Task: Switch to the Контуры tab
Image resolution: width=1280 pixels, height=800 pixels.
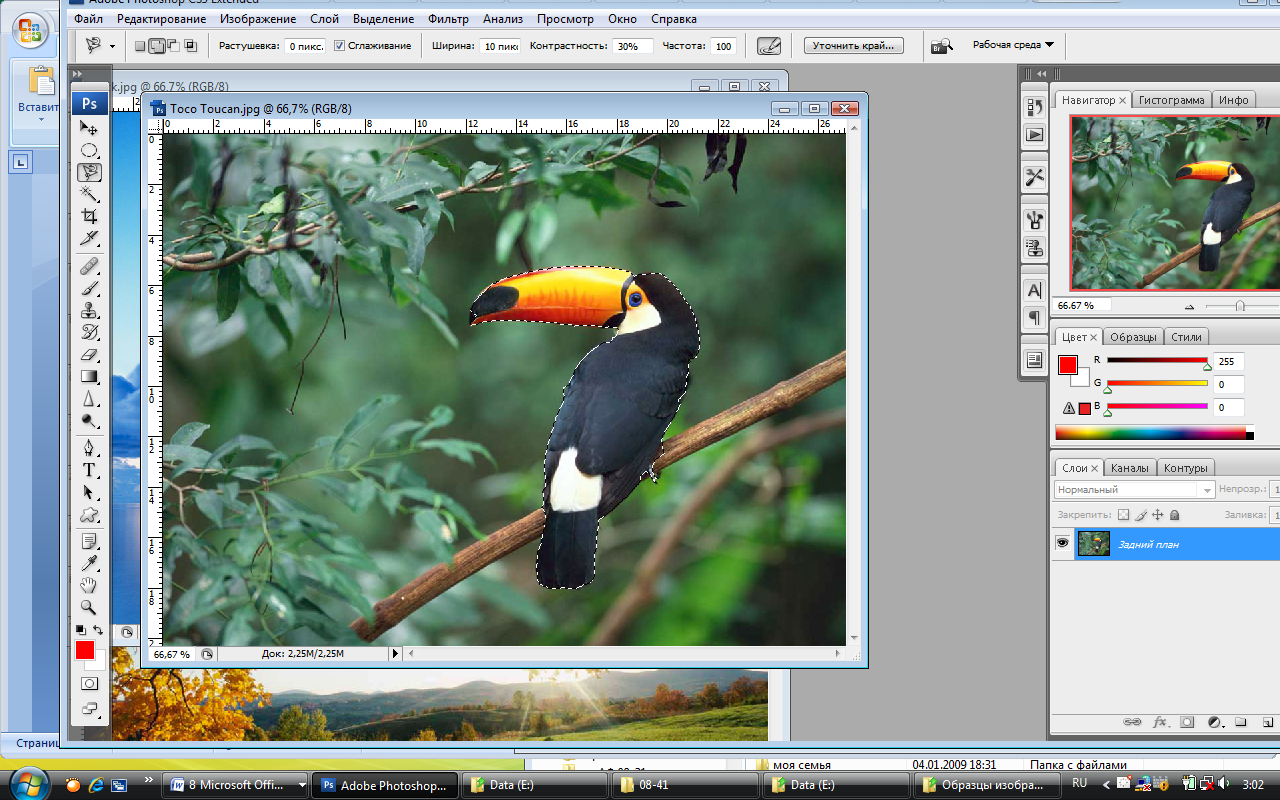Action: [x=1186, y=467]
